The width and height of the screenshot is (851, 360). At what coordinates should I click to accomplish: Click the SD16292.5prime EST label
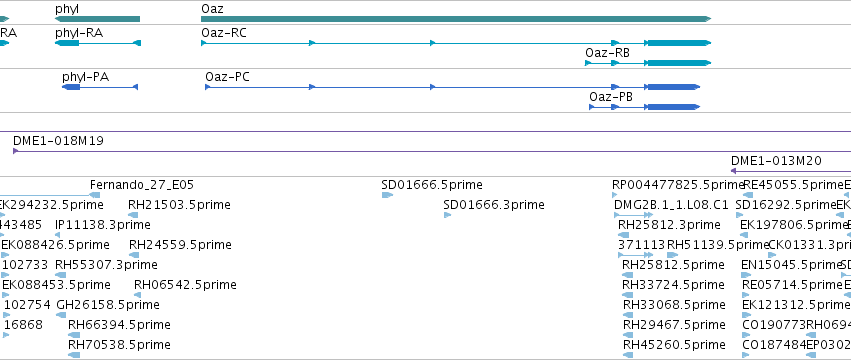786,205
